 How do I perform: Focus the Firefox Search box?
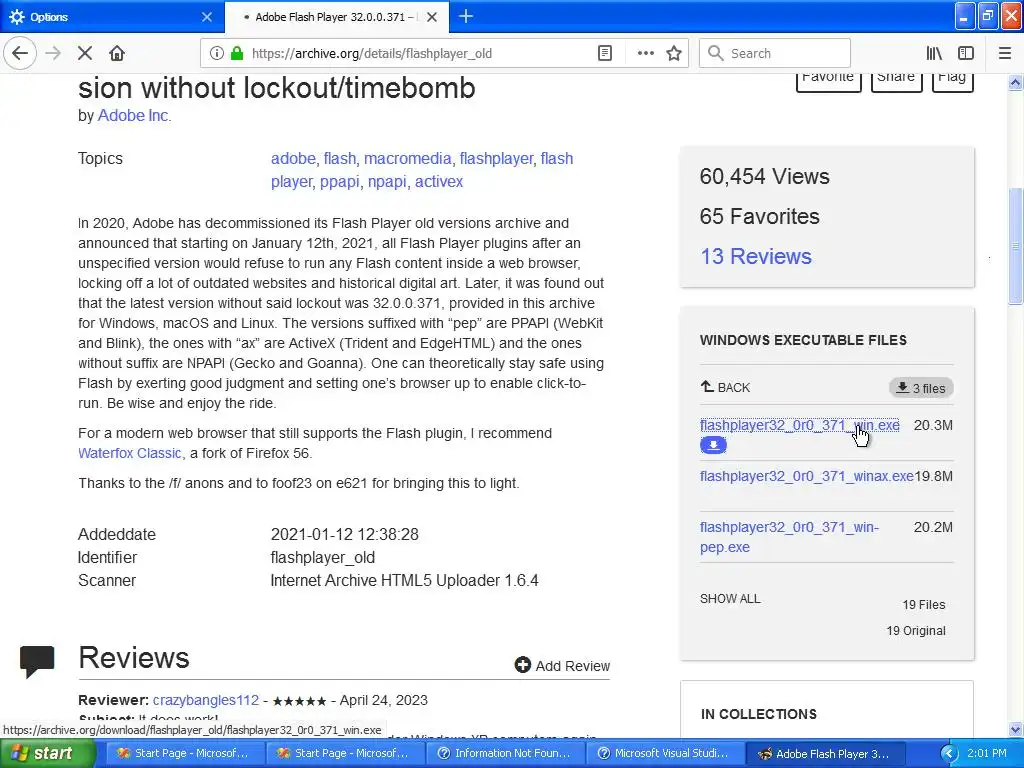coord(775,54)
